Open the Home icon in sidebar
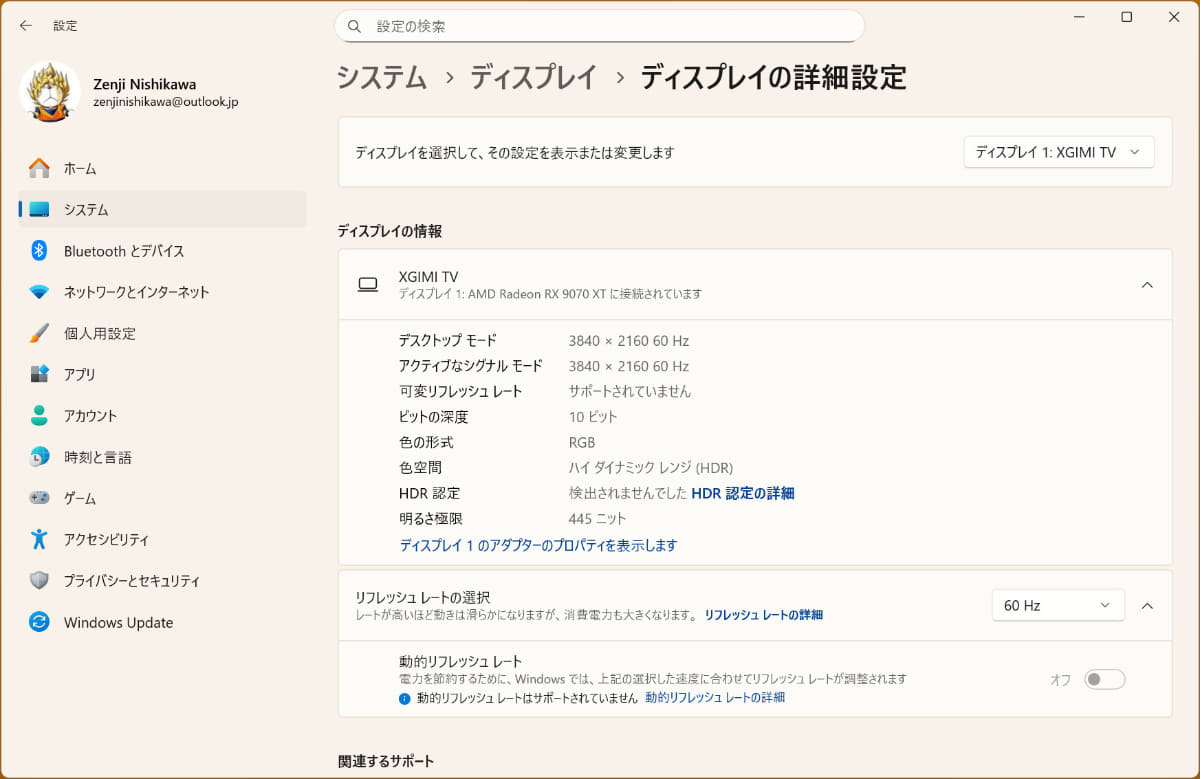The image size is (1200, 779). 39,168
